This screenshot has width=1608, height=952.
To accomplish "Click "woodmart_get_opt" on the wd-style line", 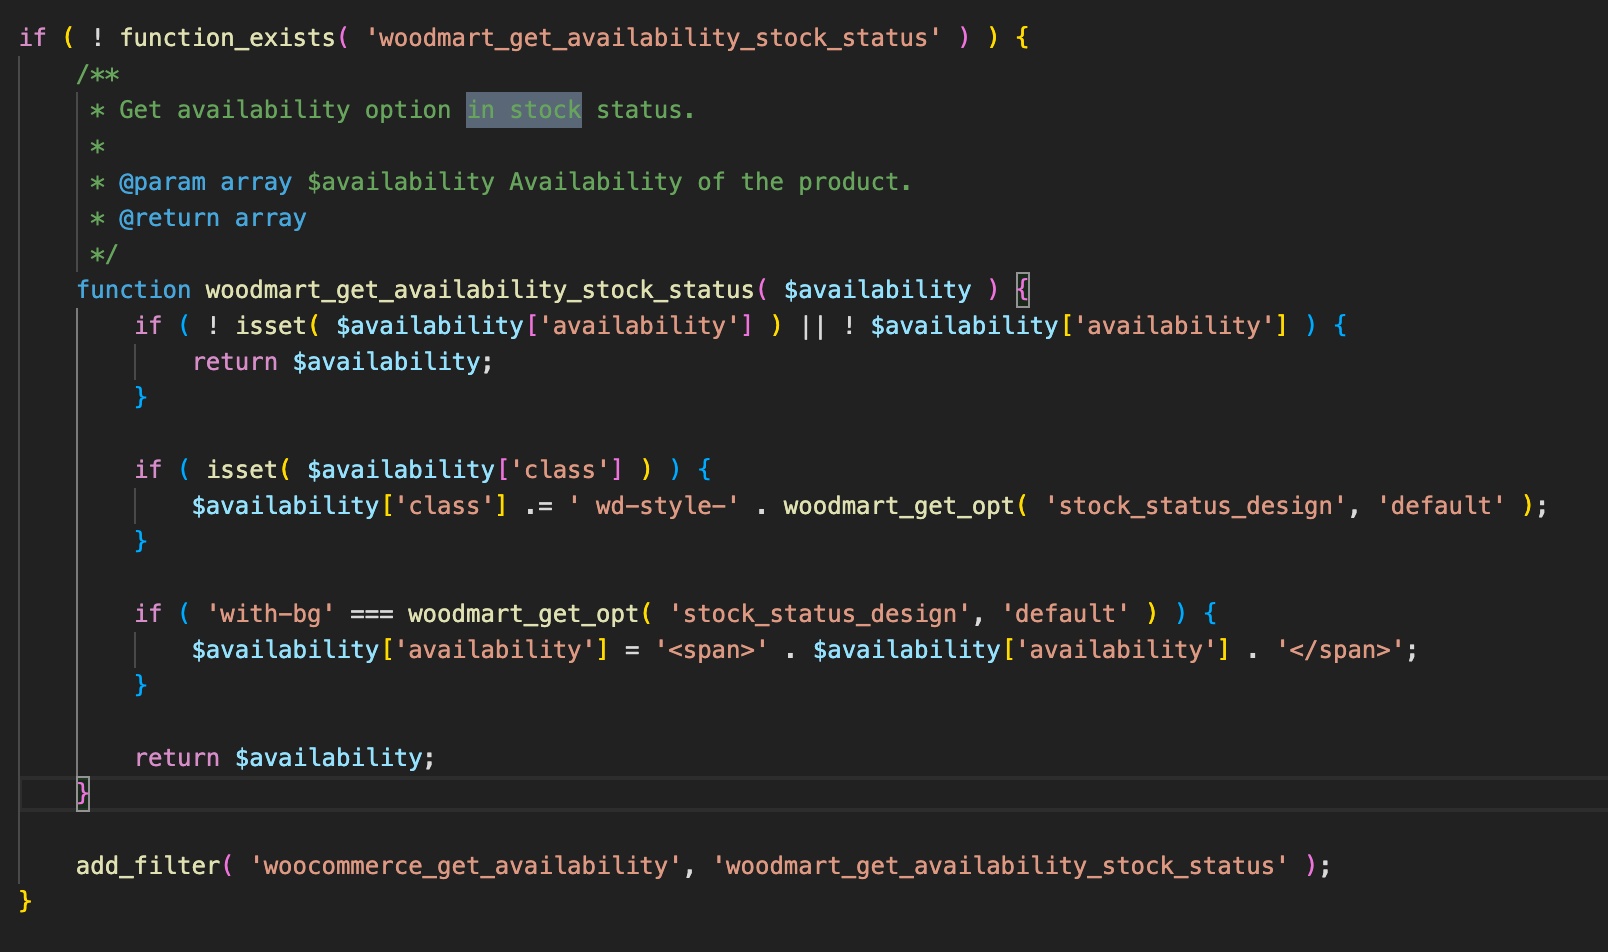I will 899,506.
